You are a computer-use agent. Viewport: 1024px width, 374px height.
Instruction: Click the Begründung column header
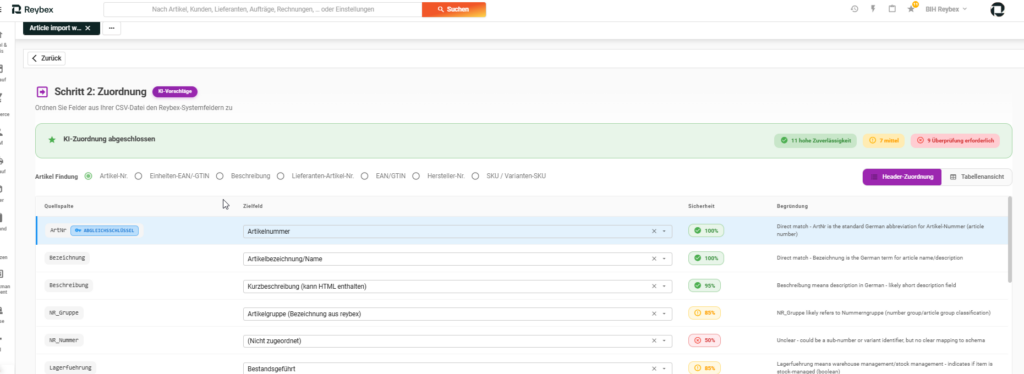(x=792, y=206)
